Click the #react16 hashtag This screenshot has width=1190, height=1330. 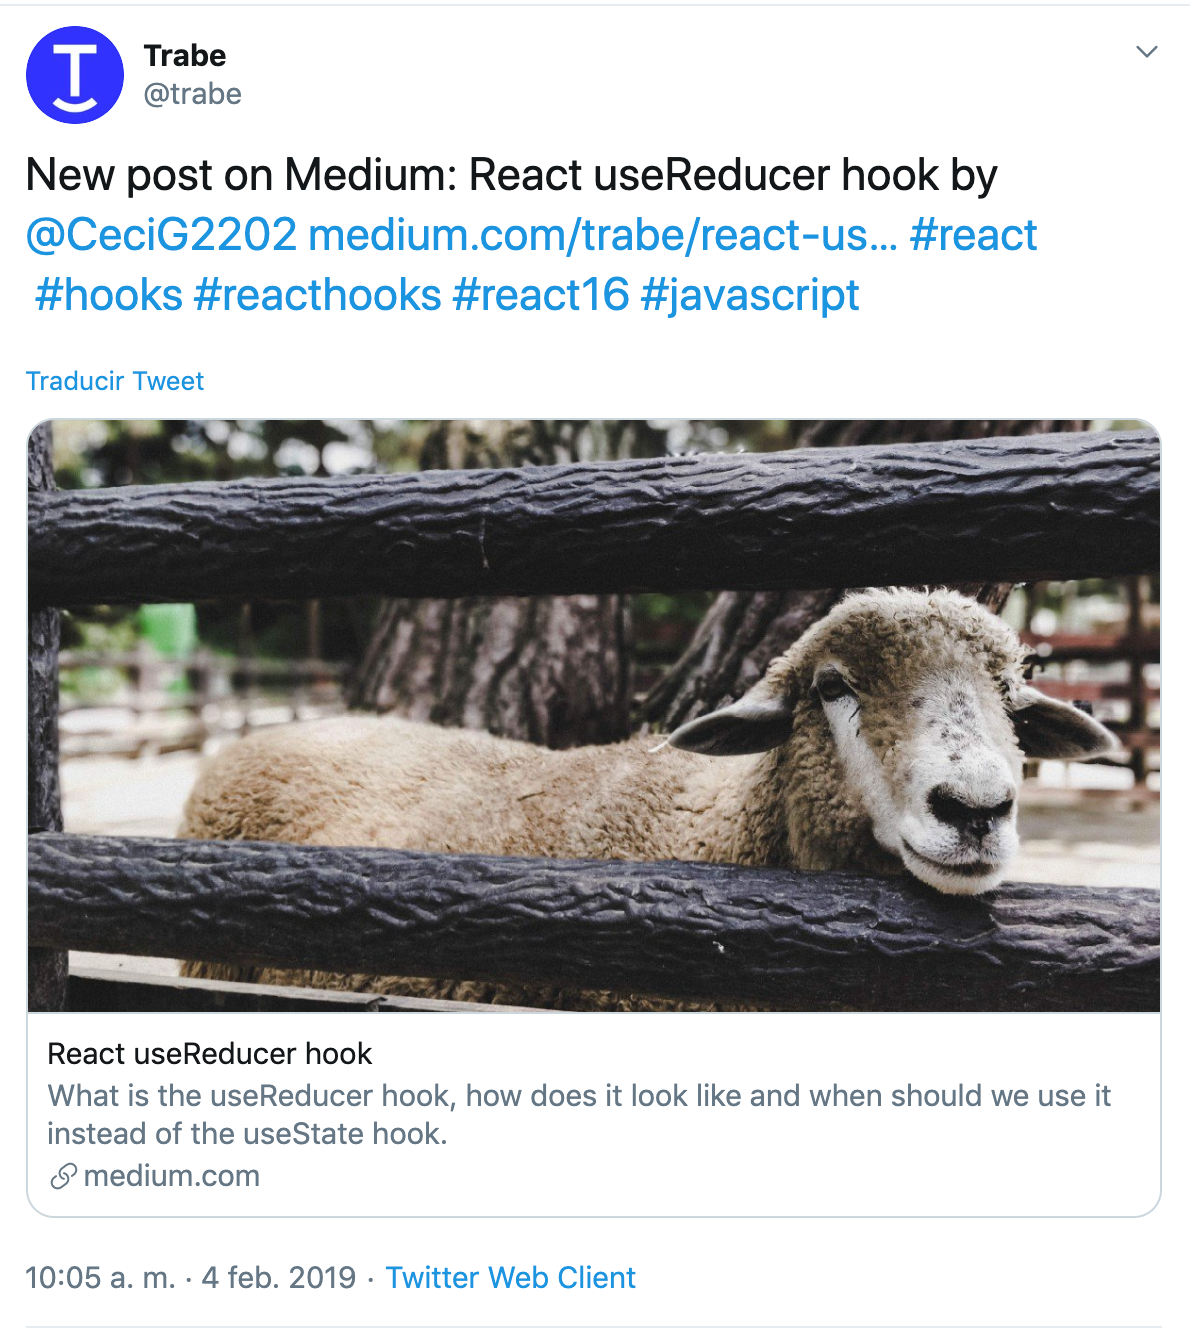click(541, 296)
